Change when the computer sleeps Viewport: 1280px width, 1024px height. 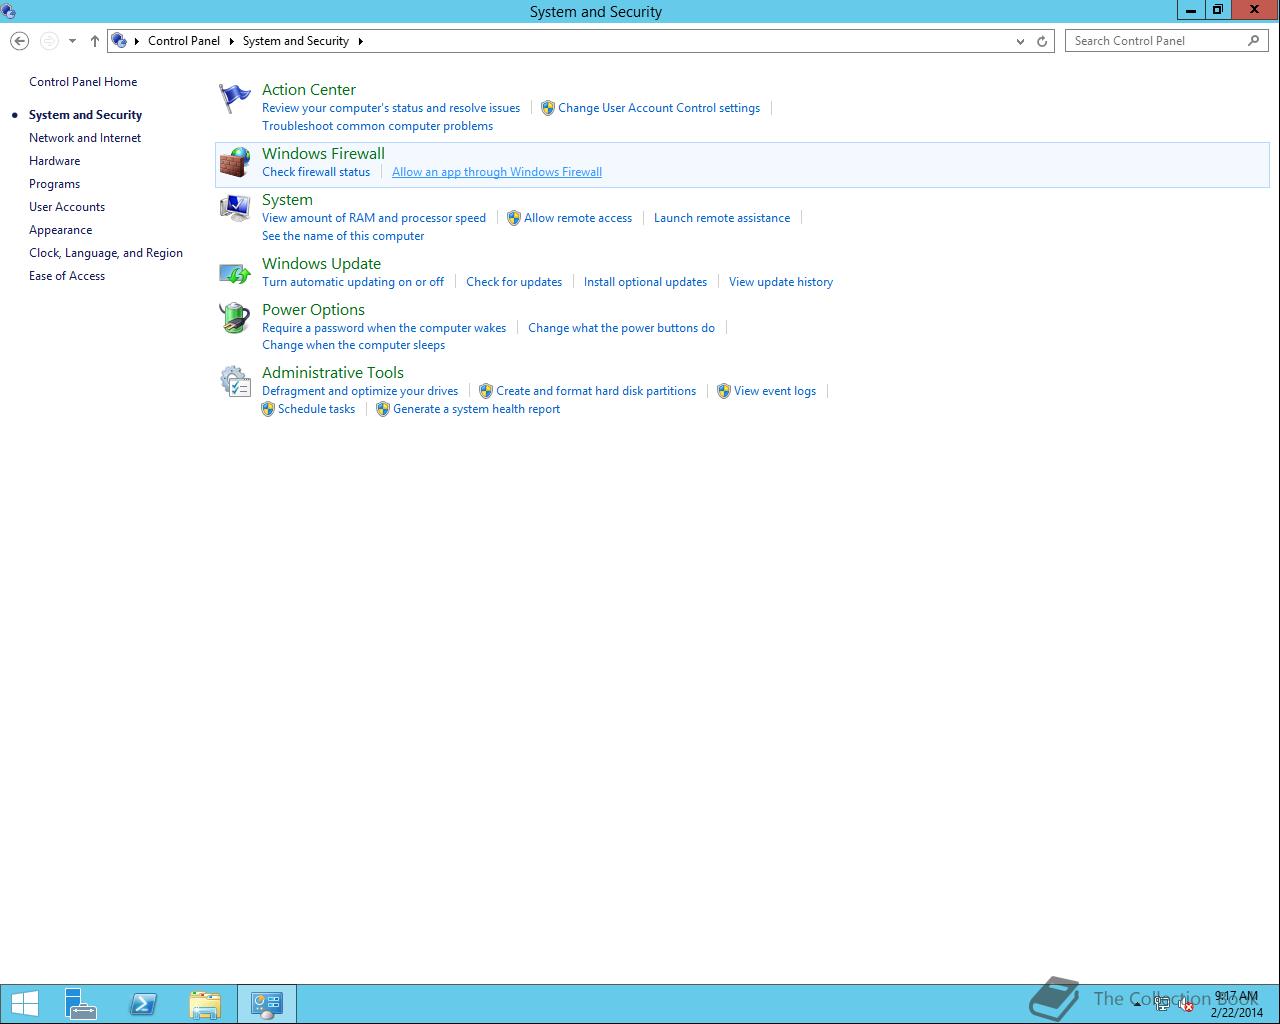pyautogui.click(x=353, y=345)
